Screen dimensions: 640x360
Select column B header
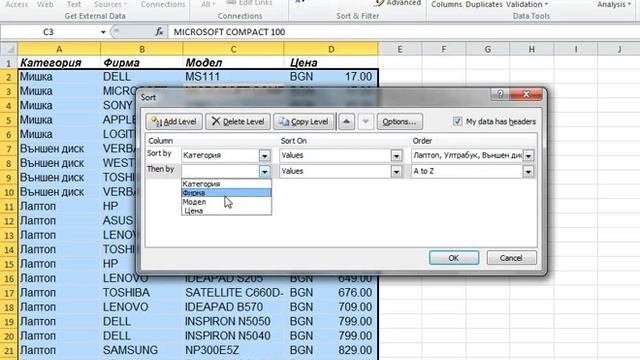point(142,49)
